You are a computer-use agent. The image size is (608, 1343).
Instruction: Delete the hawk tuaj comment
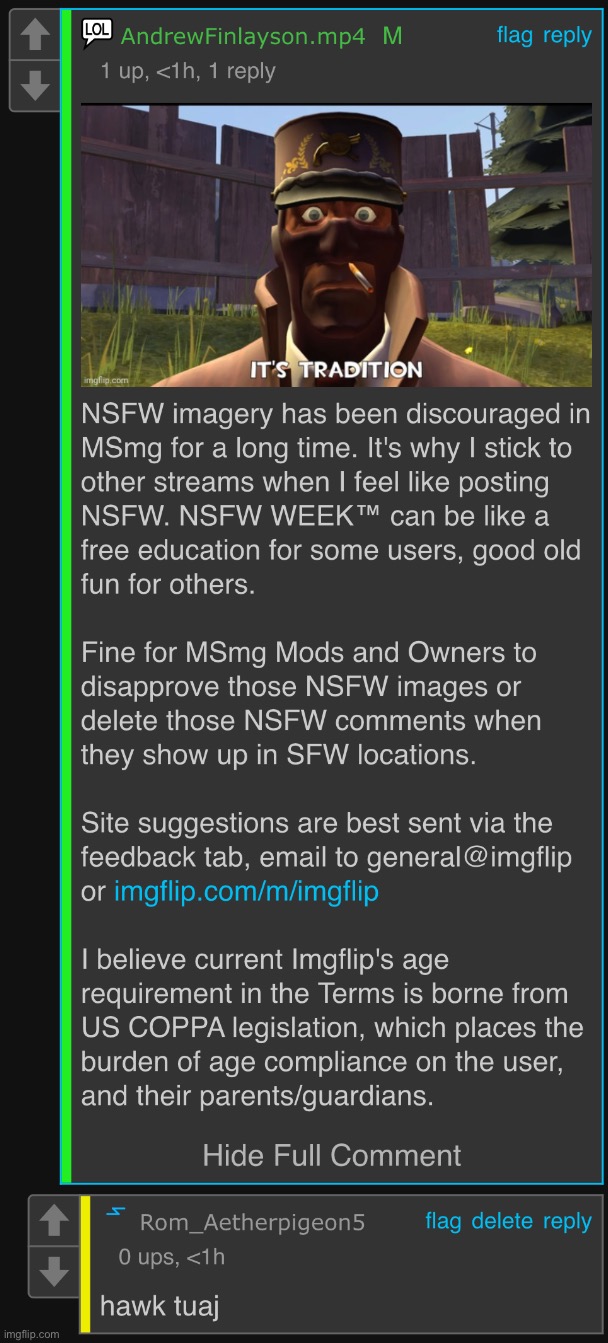pyautogui.click(x=502, y=1221)
